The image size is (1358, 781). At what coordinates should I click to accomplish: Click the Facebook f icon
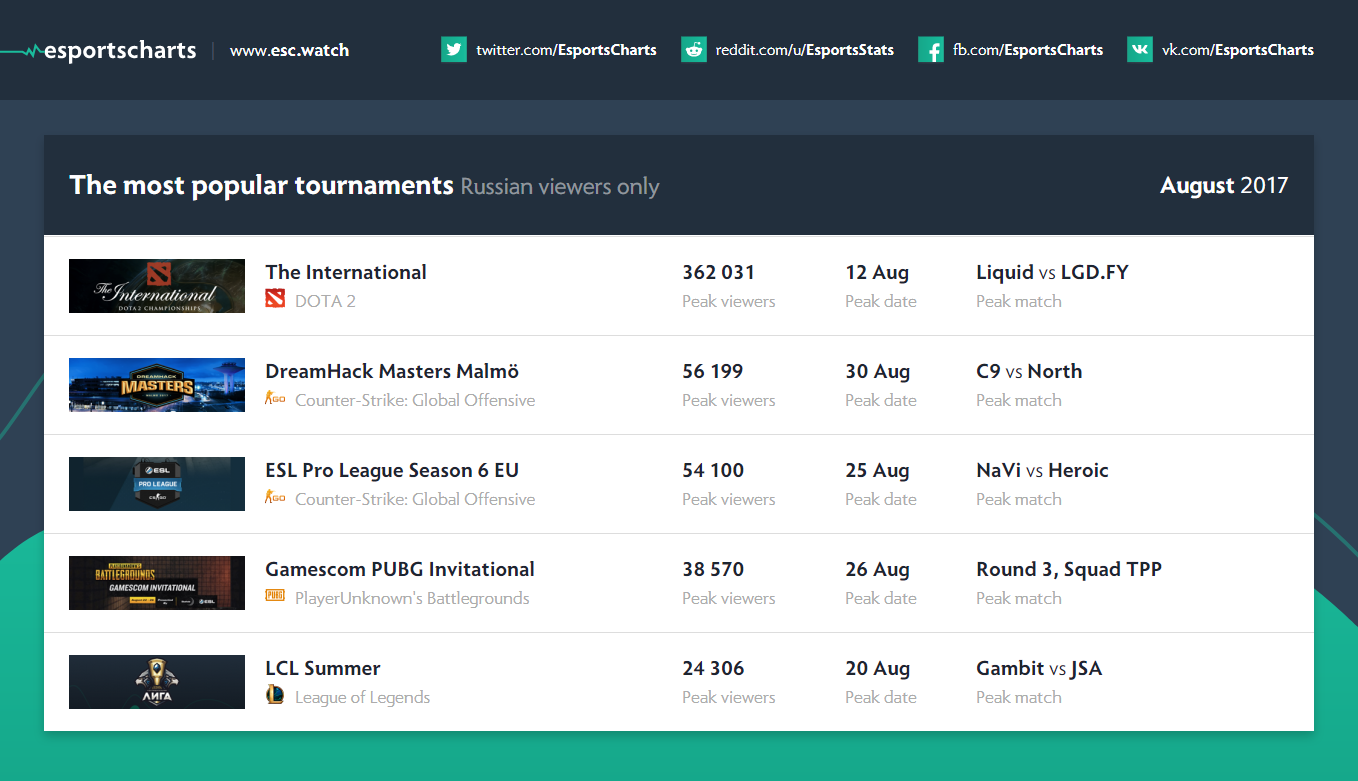pyautogui.click(x=931, y=49)
